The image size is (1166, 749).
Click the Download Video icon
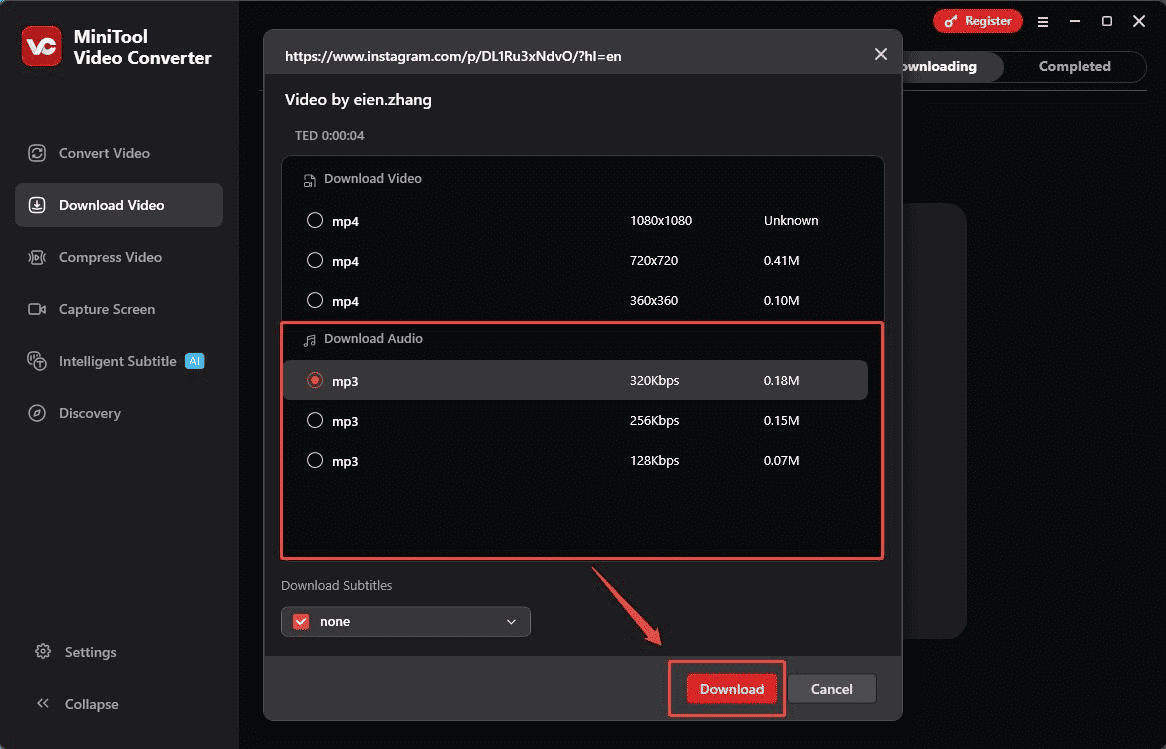click(x=36, y=205)
